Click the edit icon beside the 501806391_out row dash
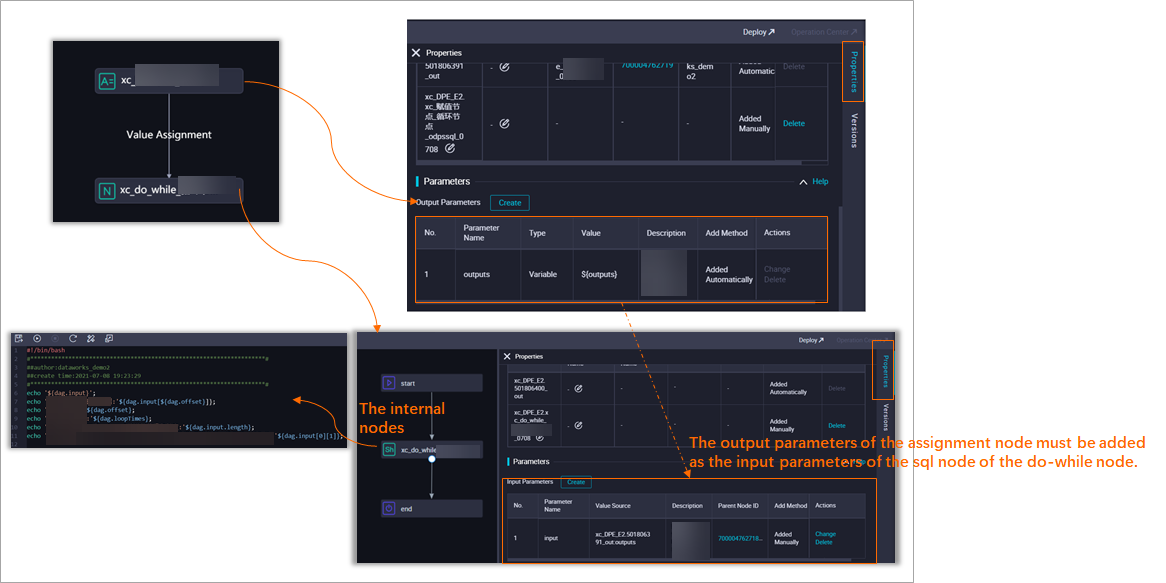Screen dimensions: 1166x583 pos(504,67)
